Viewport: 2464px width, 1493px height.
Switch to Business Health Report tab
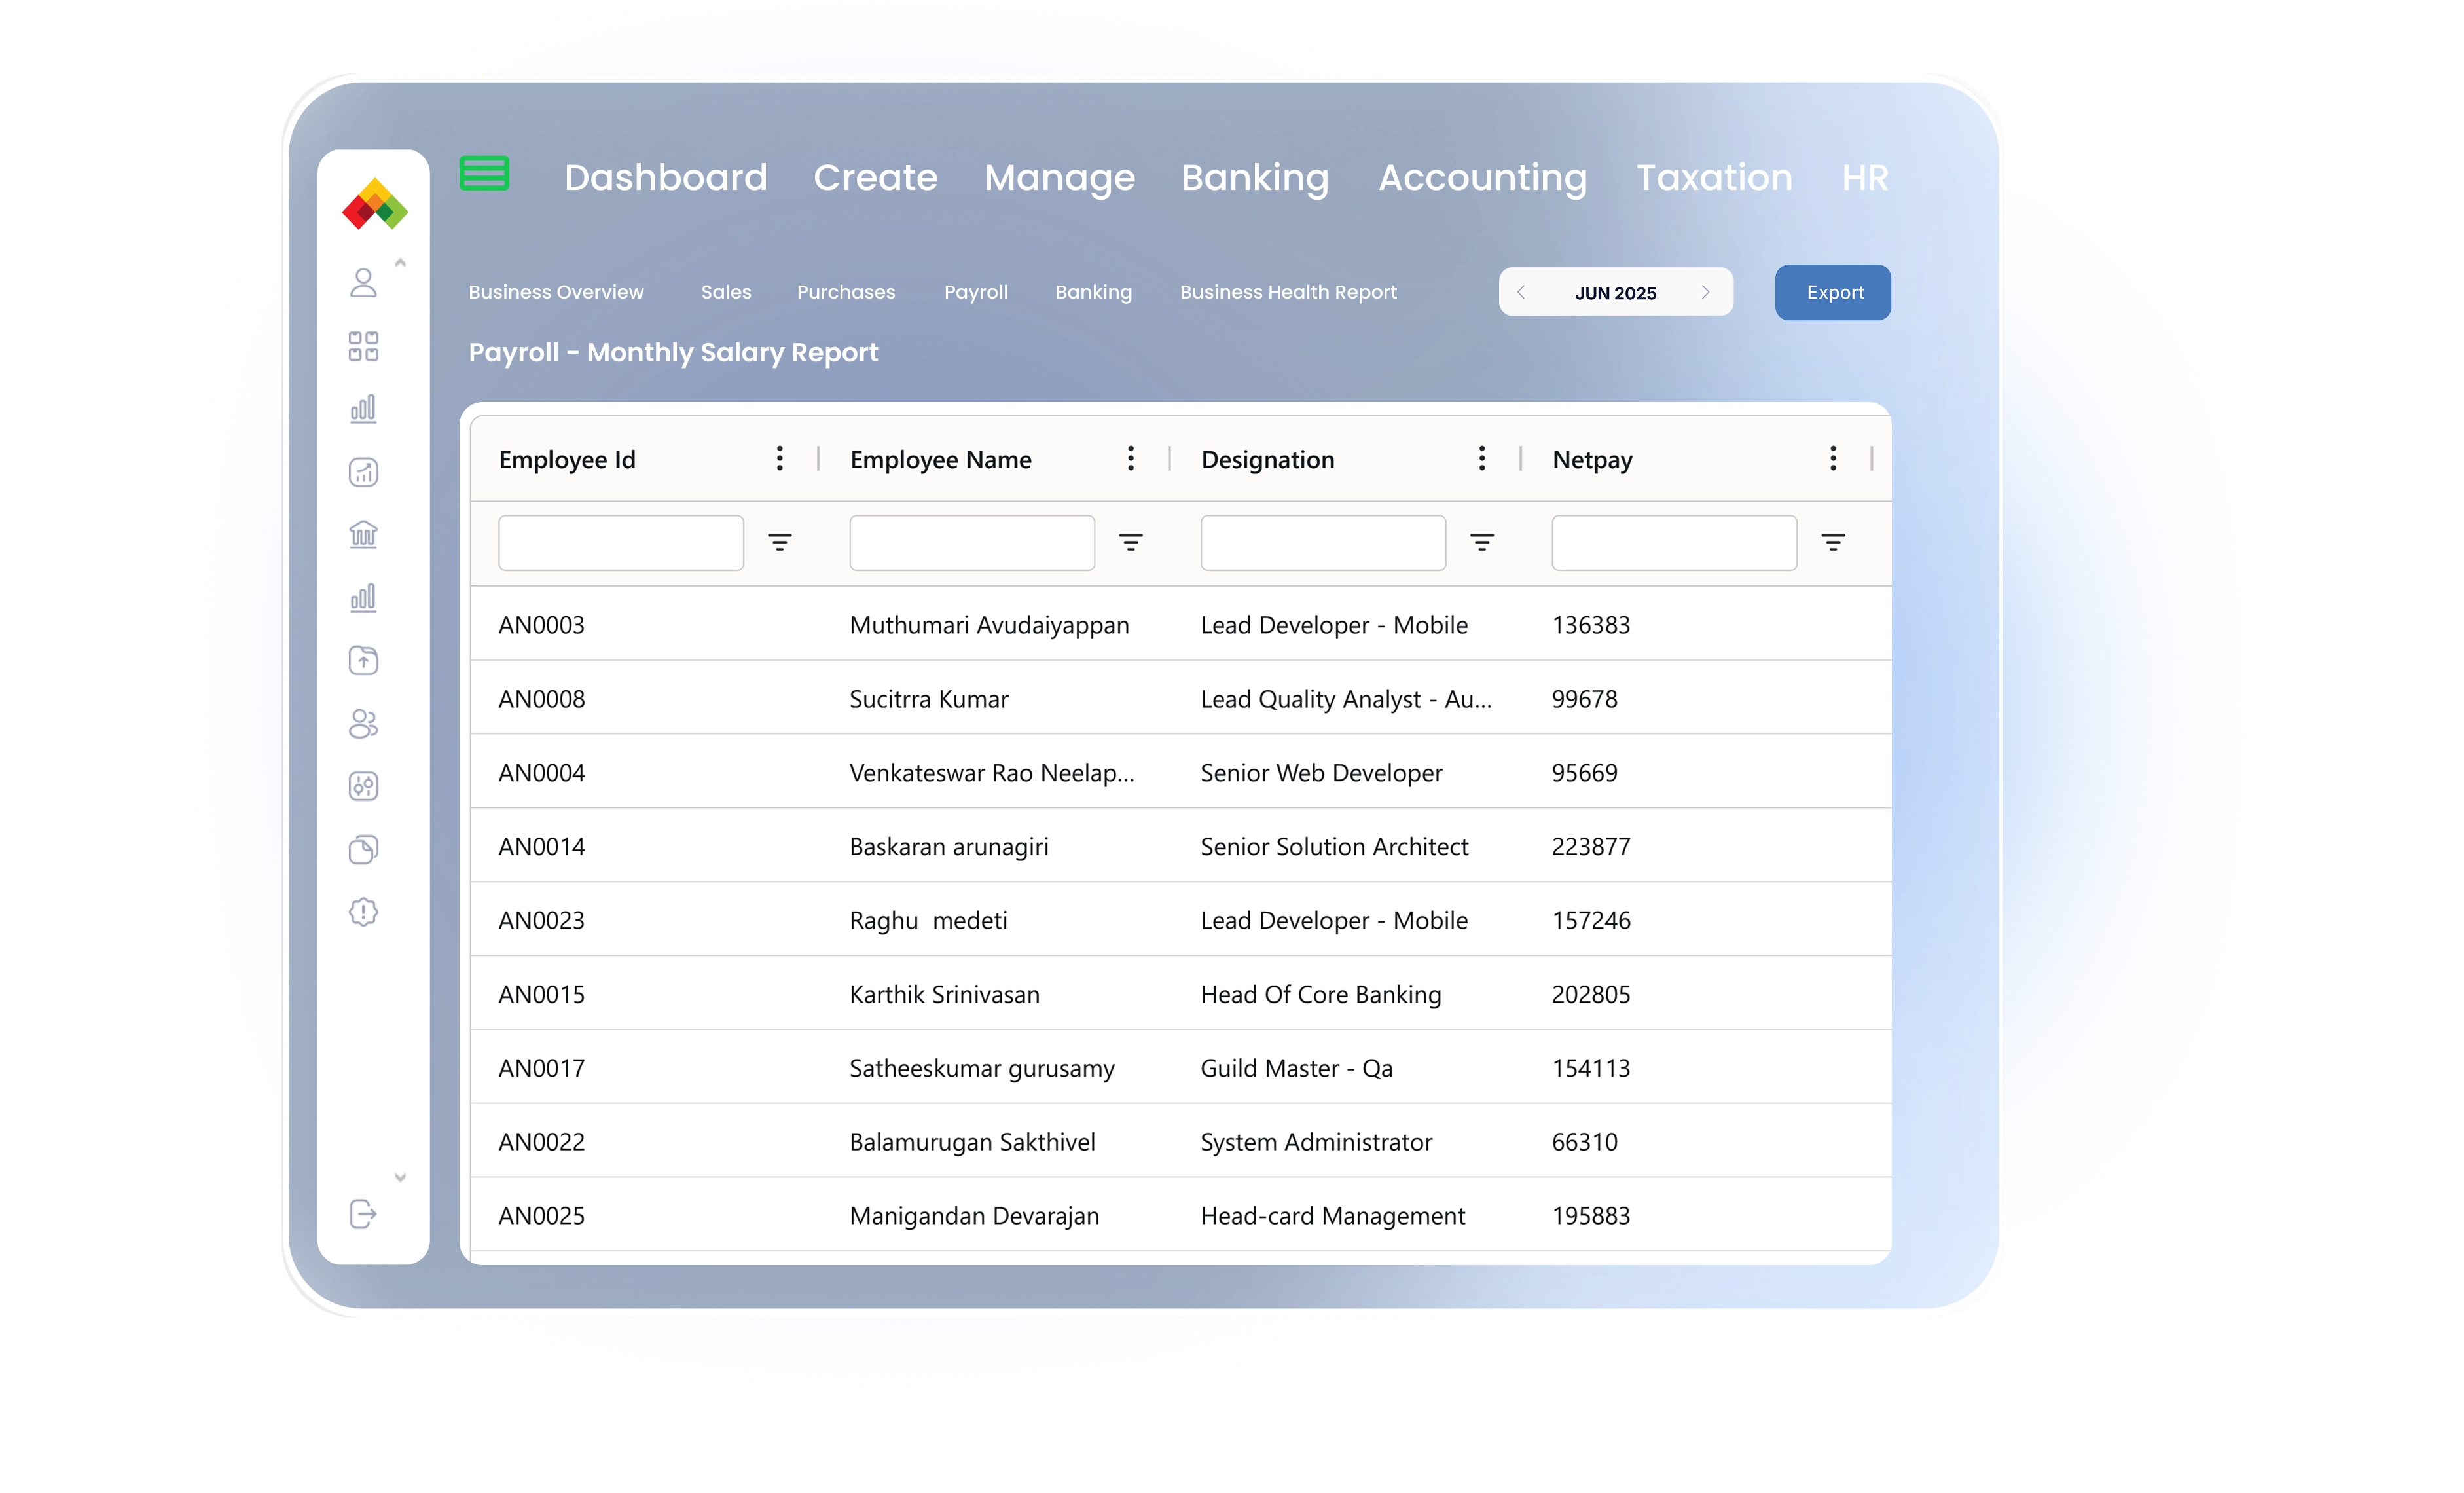(x=1288, y=292)
